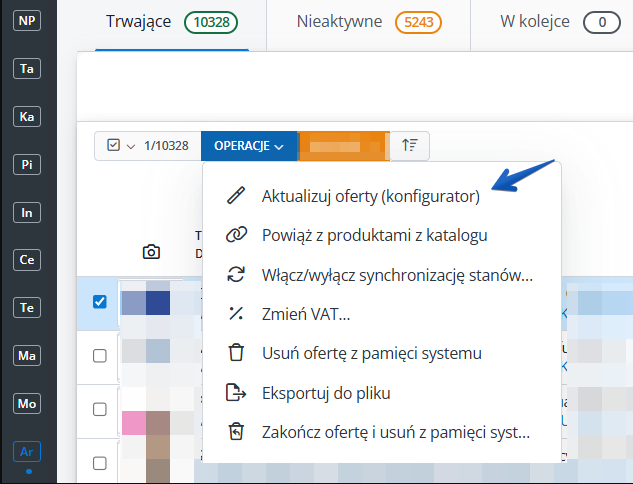Check the second offer row checkbox
633x484 pixels.
pyautogui.click(x=100, y=355)
